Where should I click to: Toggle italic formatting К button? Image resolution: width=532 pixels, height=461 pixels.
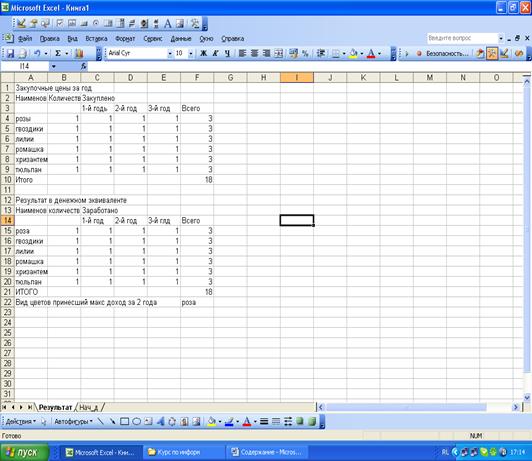pos(215,53)
